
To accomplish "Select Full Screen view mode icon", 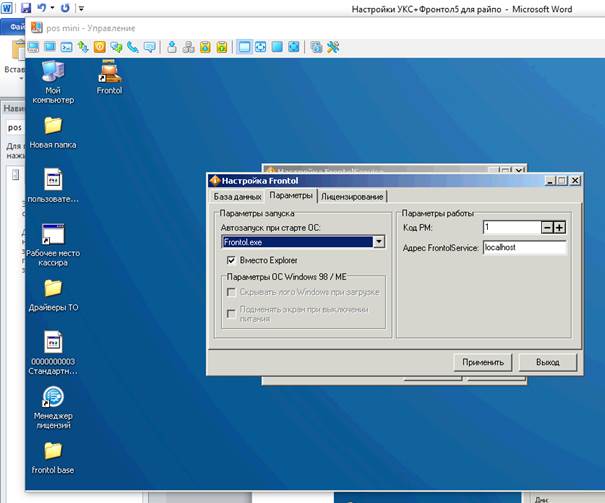I will 277,47.
